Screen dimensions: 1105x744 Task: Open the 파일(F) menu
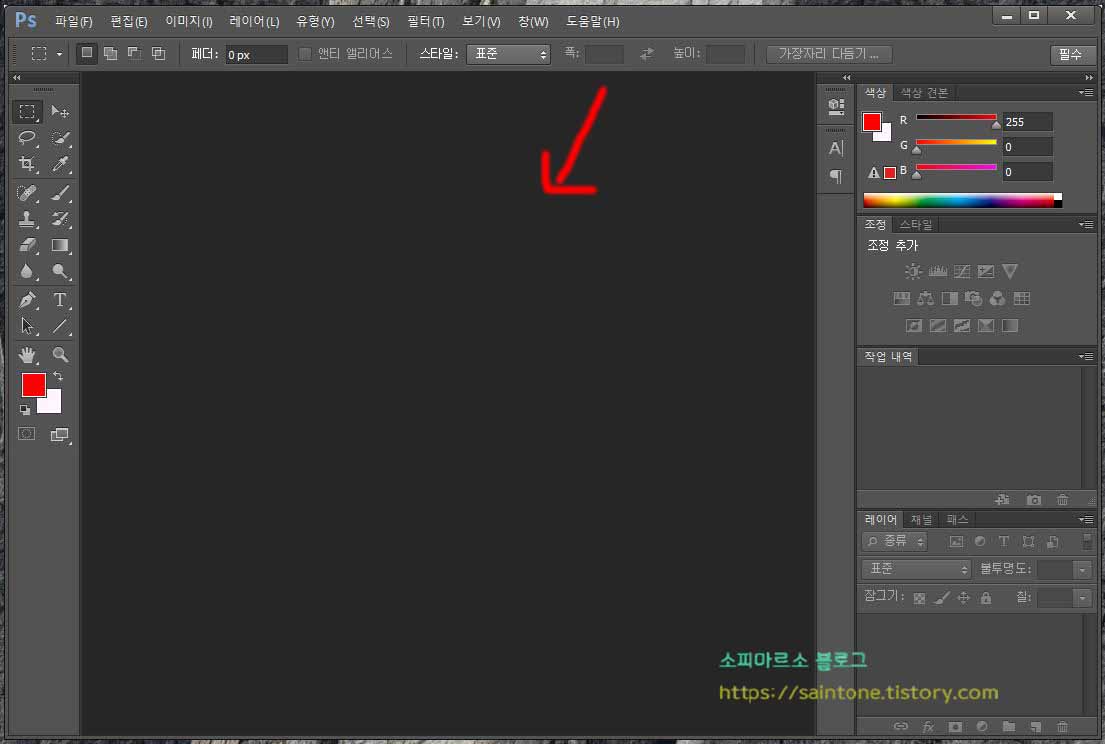tap(73, 22)
